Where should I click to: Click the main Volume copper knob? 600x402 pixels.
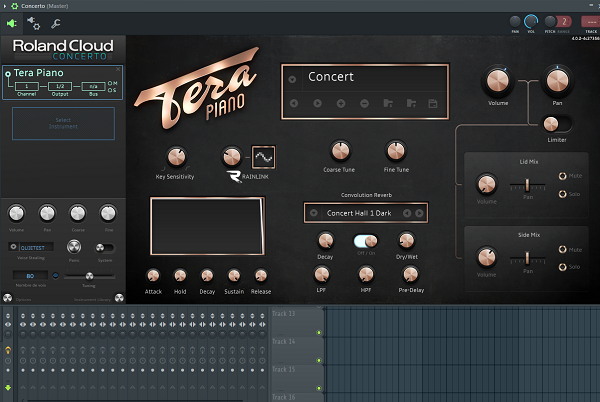click(497, 81)
